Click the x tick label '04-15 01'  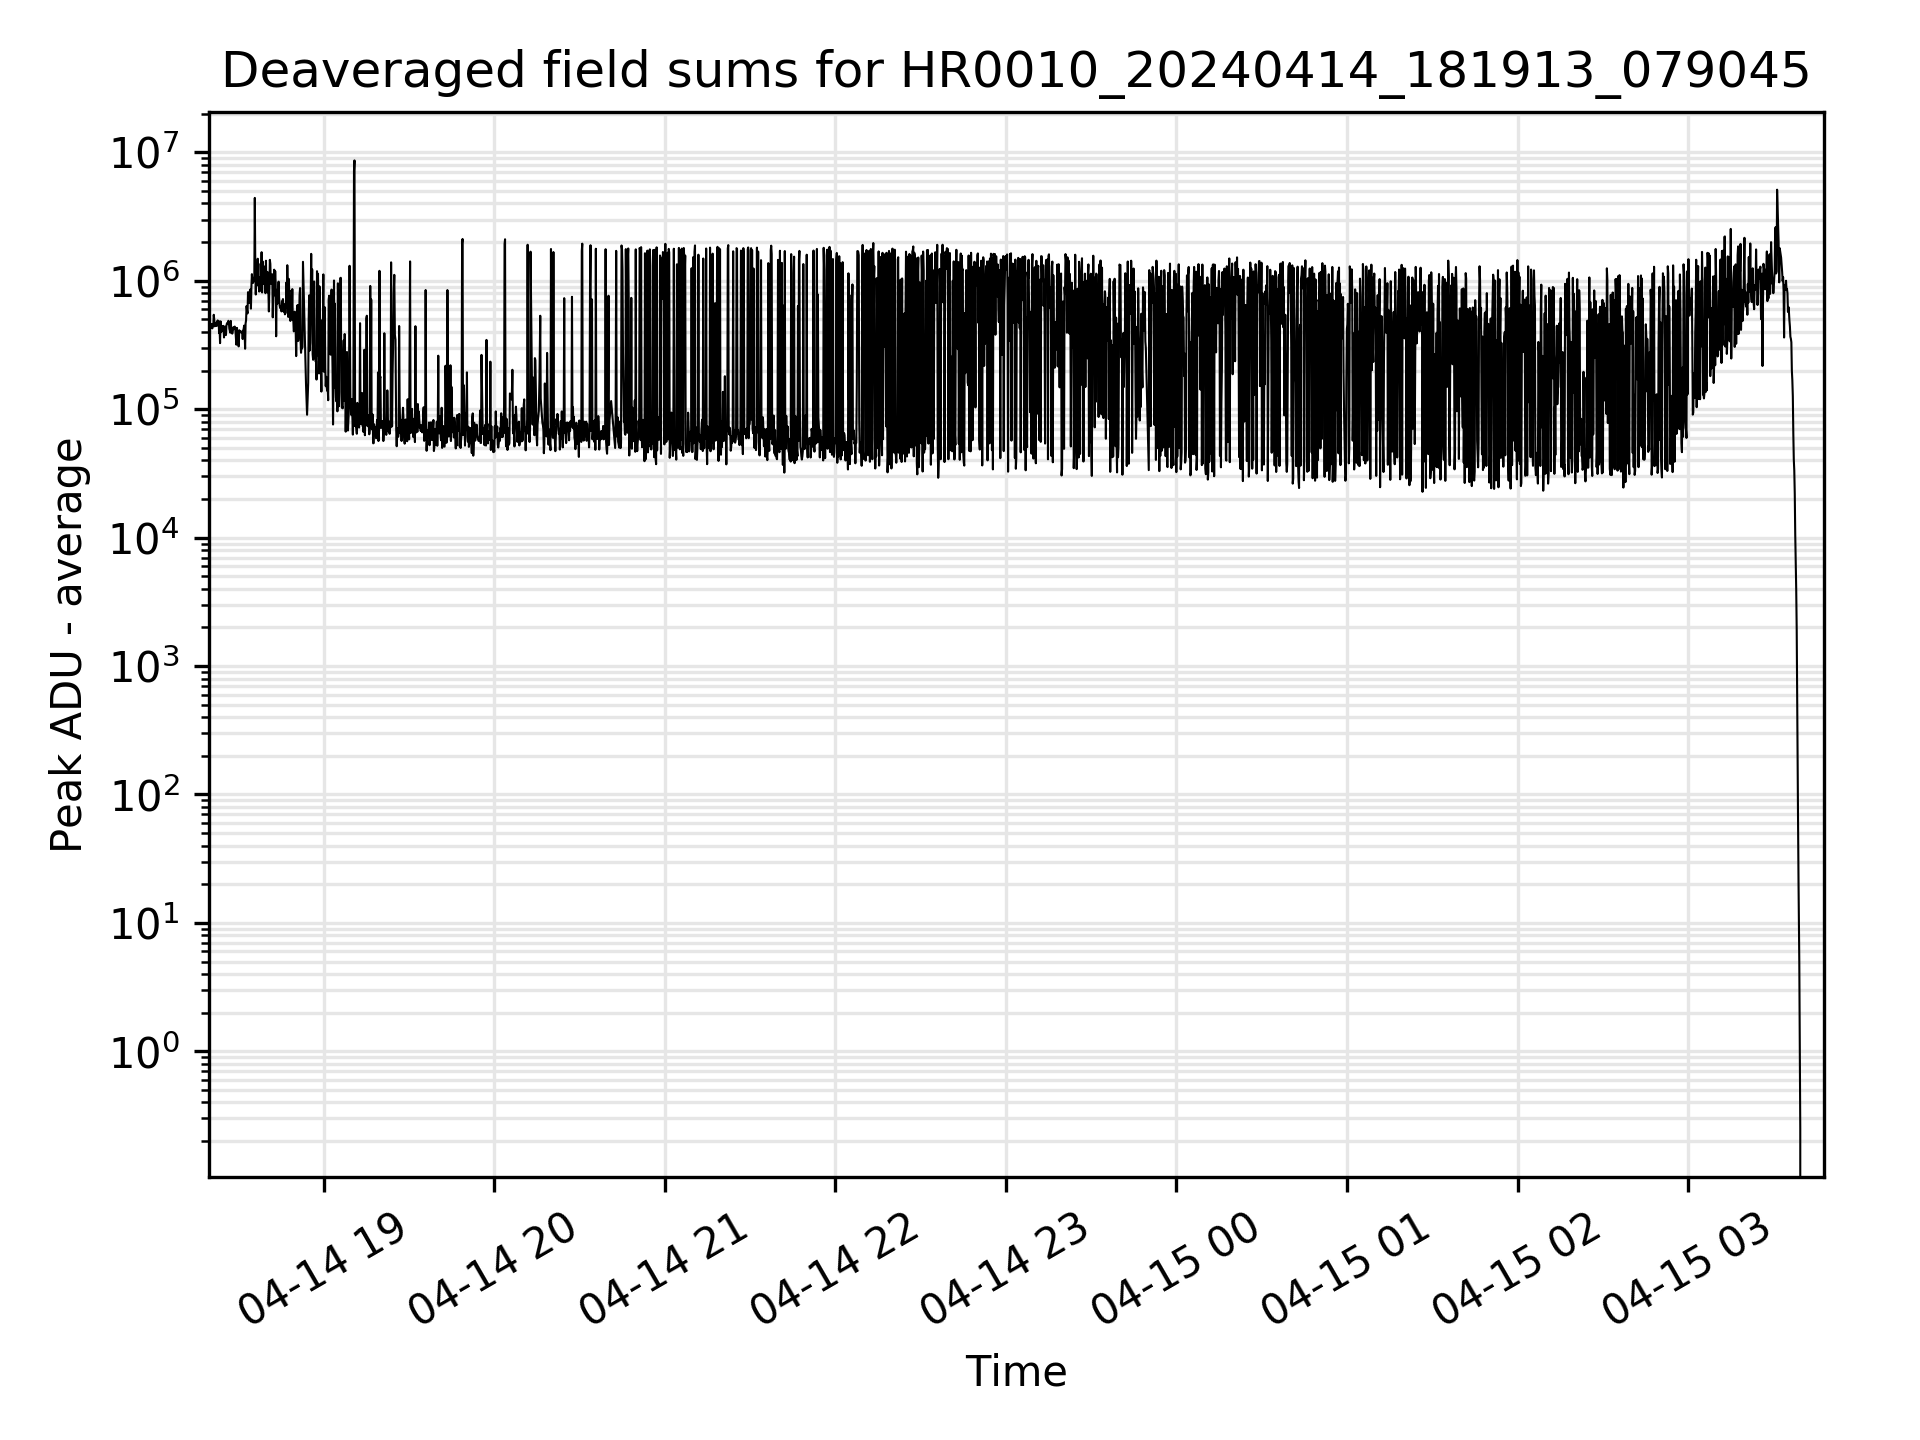(x=1346, y=1269)
